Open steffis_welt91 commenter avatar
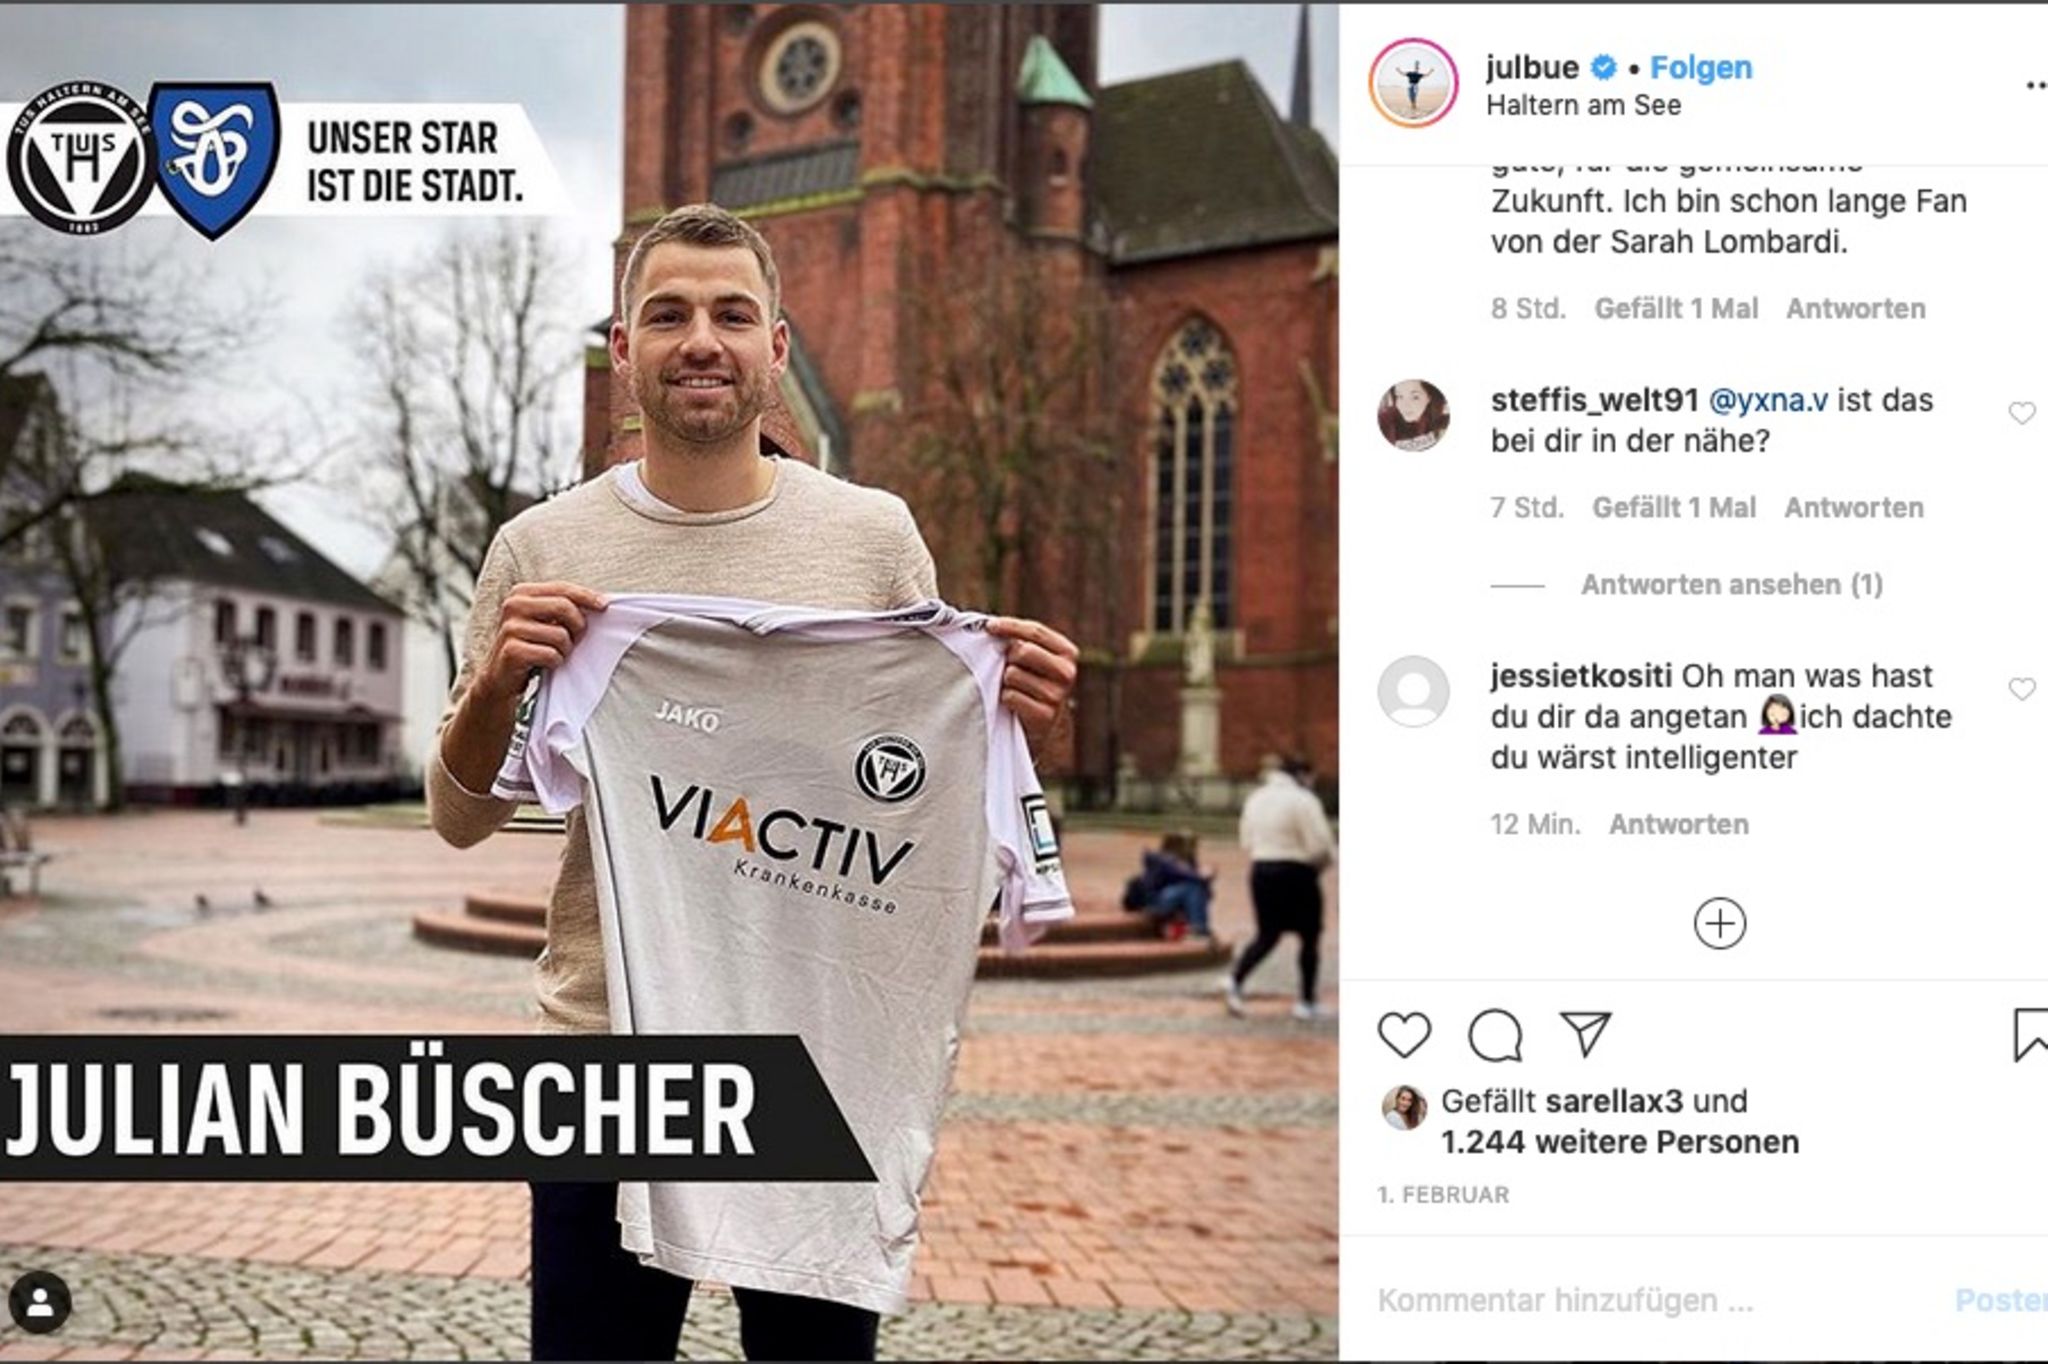 pos(1413,415)
